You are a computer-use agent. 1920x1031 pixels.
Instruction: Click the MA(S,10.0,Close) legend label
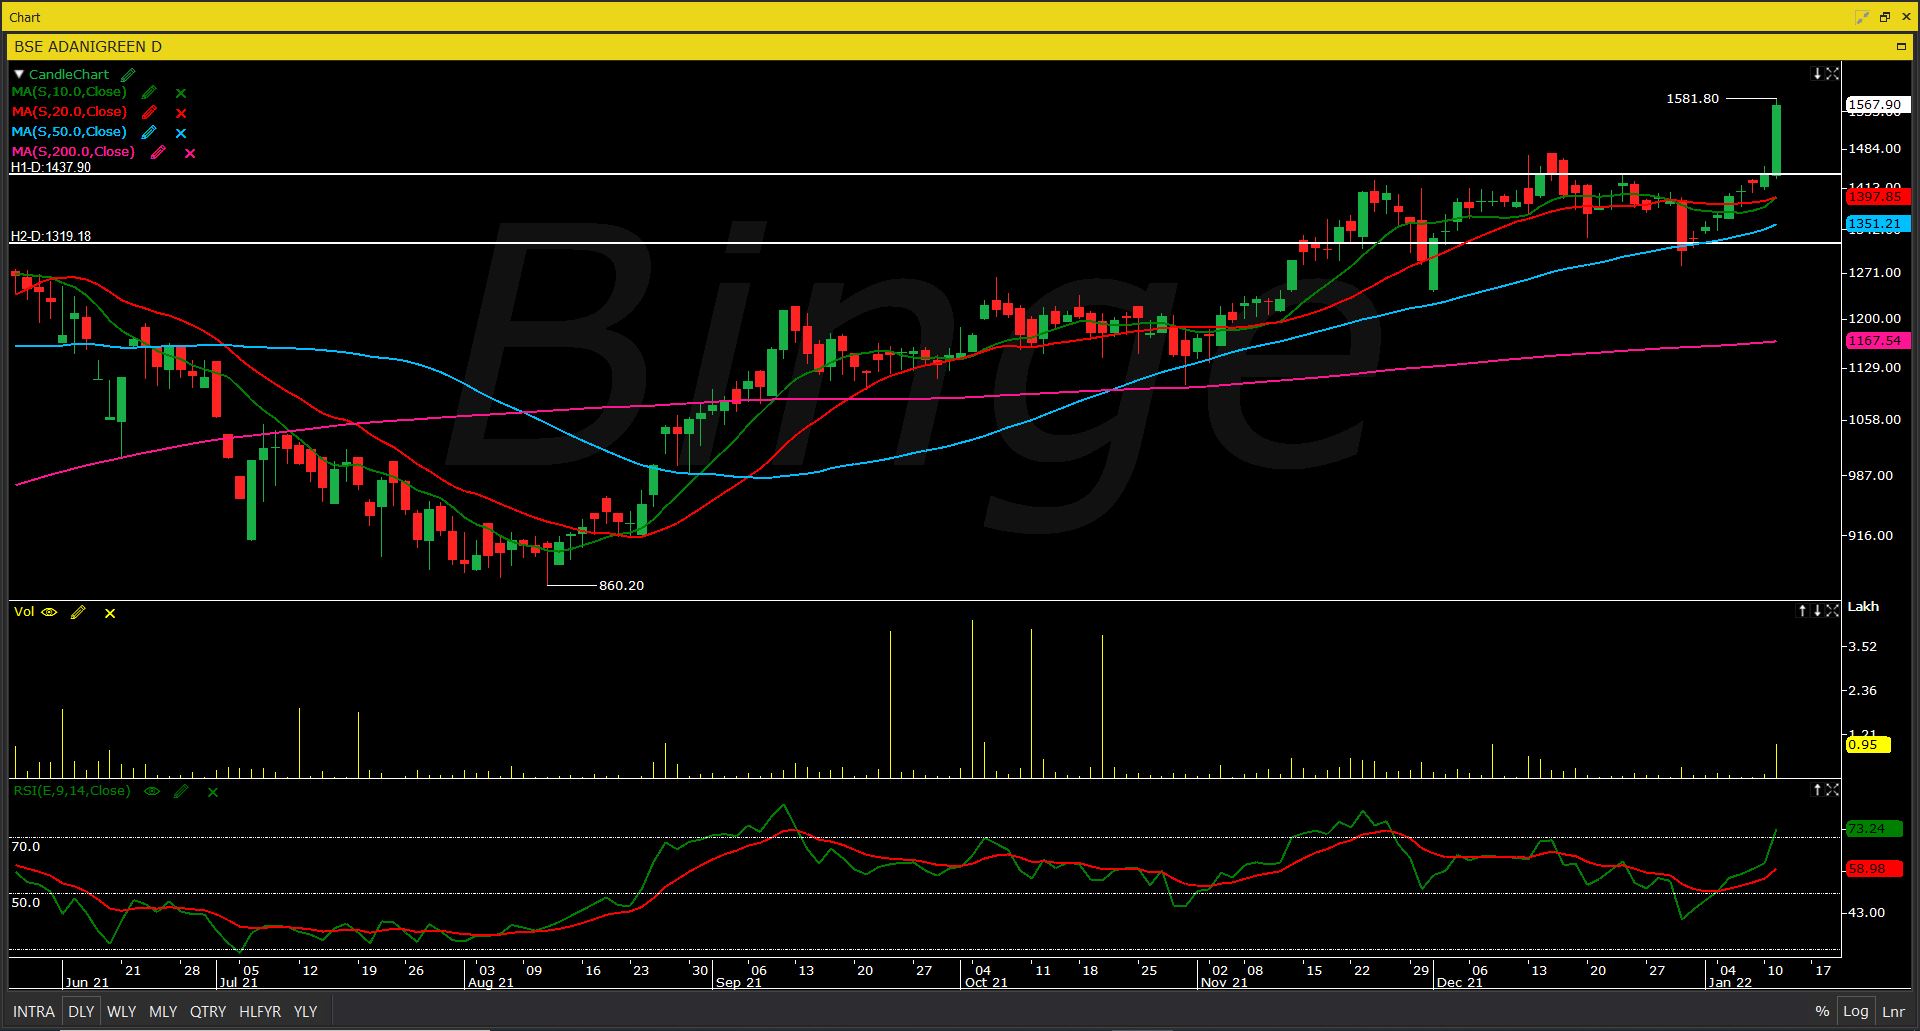pos(69,92)
